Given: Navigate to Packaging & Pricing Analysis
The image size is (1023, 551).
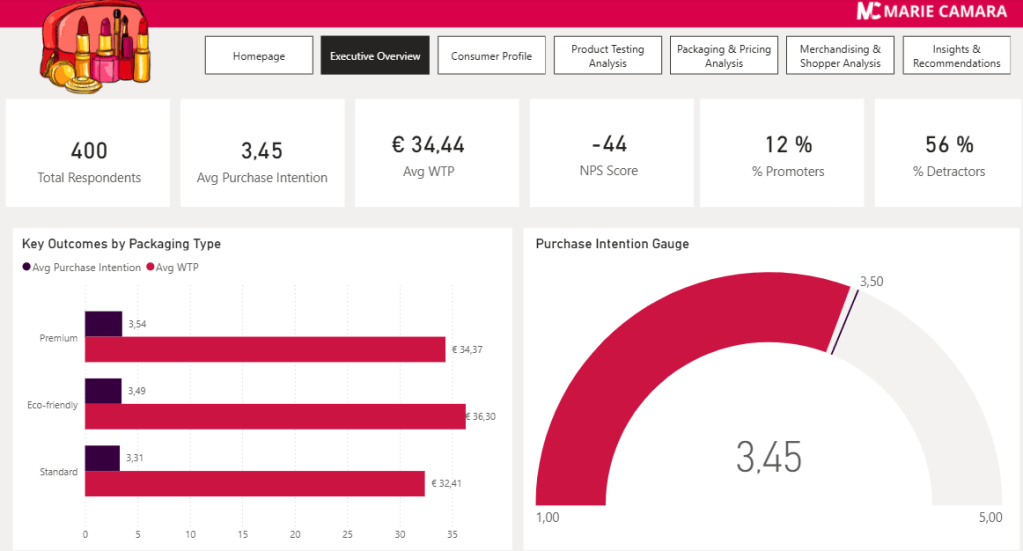Looking at the screenshot, I should 723,56.
